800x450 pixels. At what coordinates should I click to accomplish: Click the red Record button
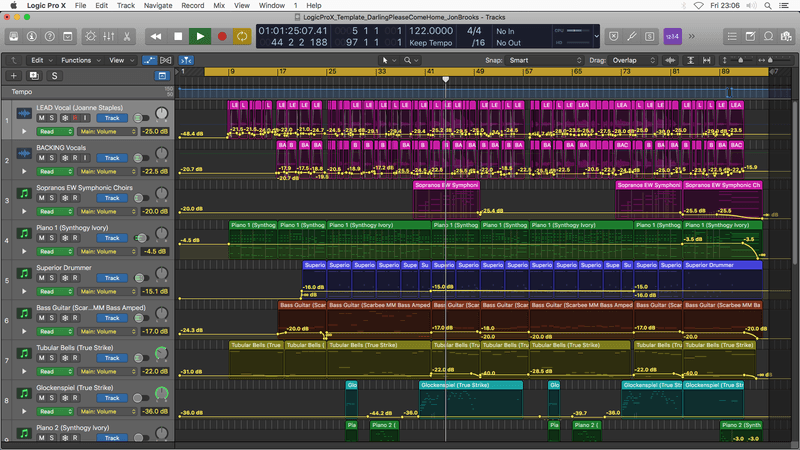[x=222, y=36]
